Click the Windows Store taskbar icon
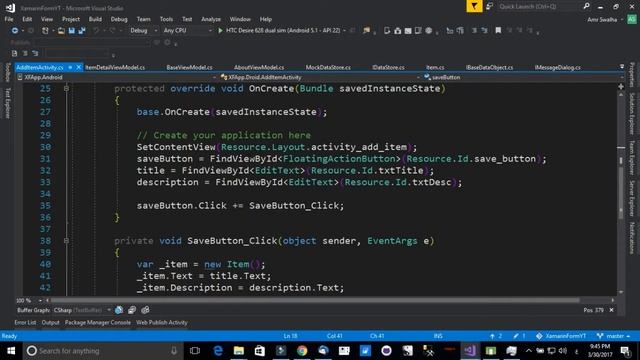The height and width of the screenshot is (360, 640). tap(260, 351)
